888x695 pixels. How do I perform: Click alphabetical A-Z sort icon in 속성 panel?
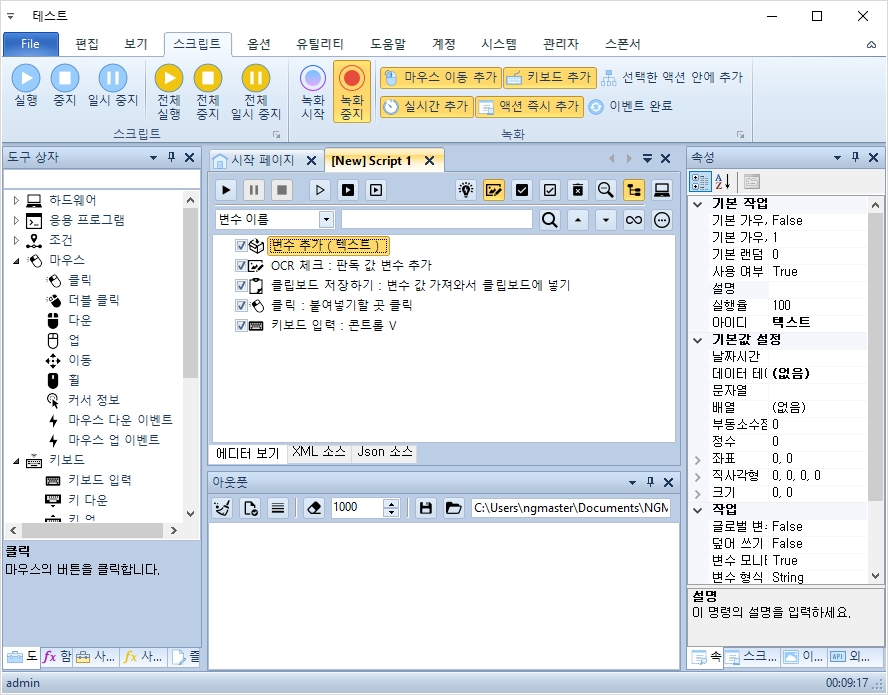coord(722,182)
